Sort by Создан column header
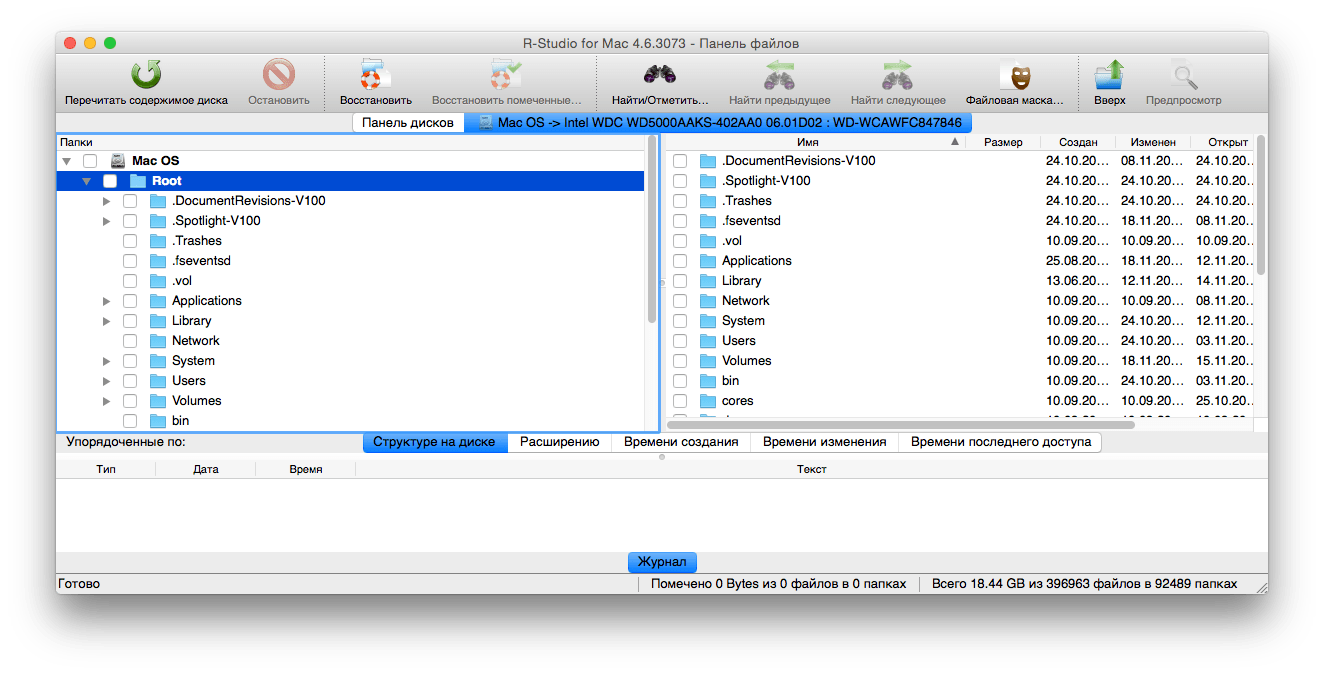Screen dimensions: 1324x674 1078,142
